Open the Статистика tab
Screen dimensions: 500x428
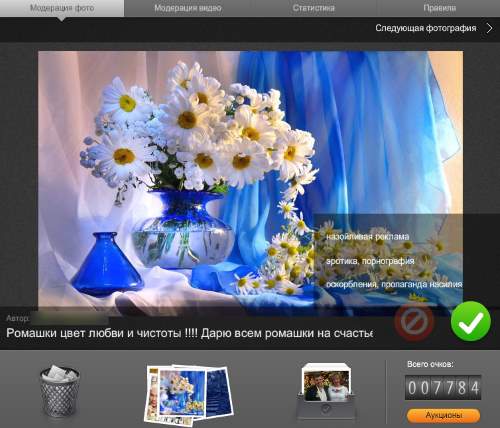[x=314, y=8]
